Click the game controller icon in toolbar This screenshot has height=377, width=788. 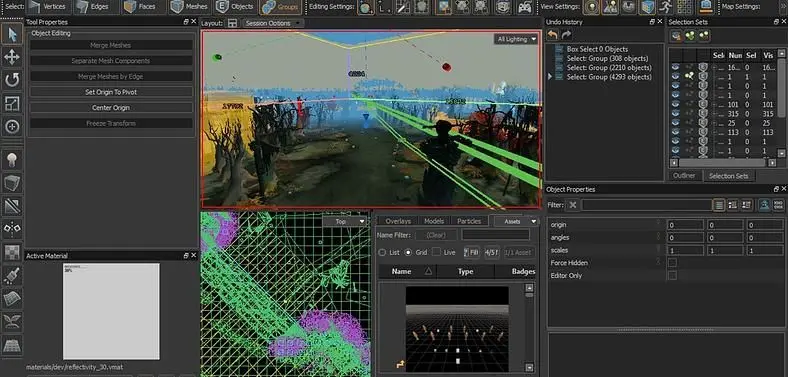525,7
